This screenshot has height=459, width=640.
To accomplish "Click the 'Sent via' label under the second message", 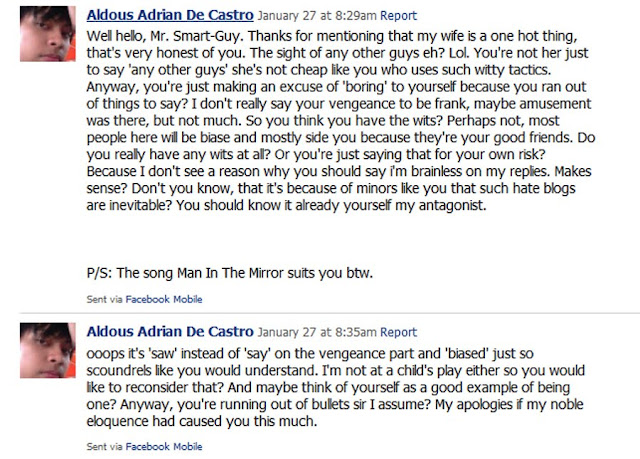I will click(x=104, y=446).
